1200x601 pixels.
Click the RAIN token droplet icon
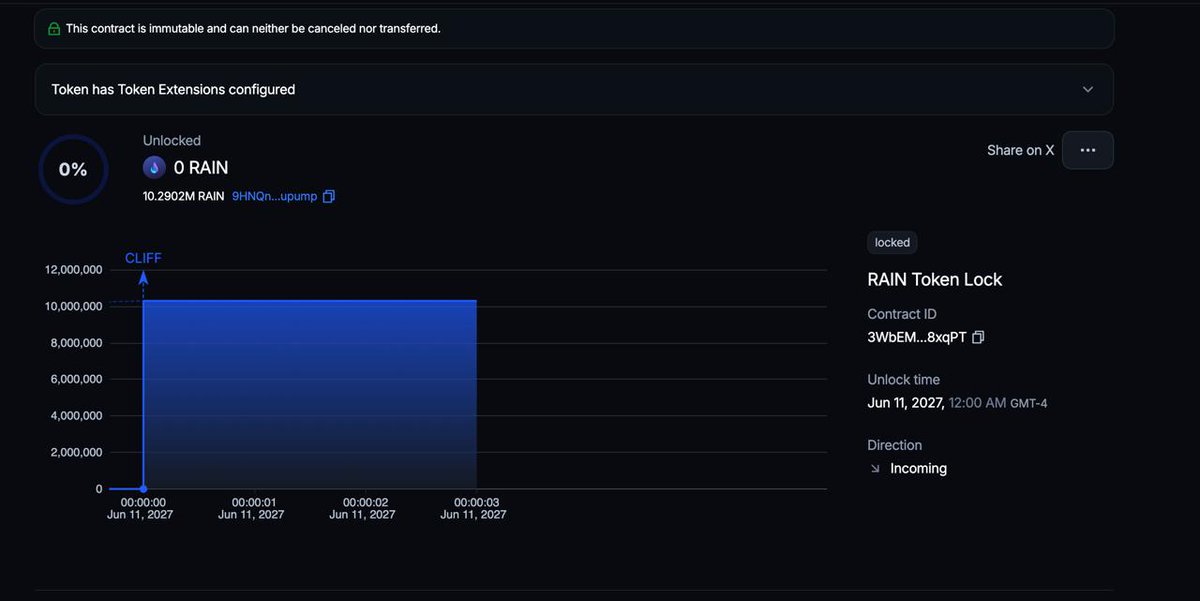(x=154, y=167)
